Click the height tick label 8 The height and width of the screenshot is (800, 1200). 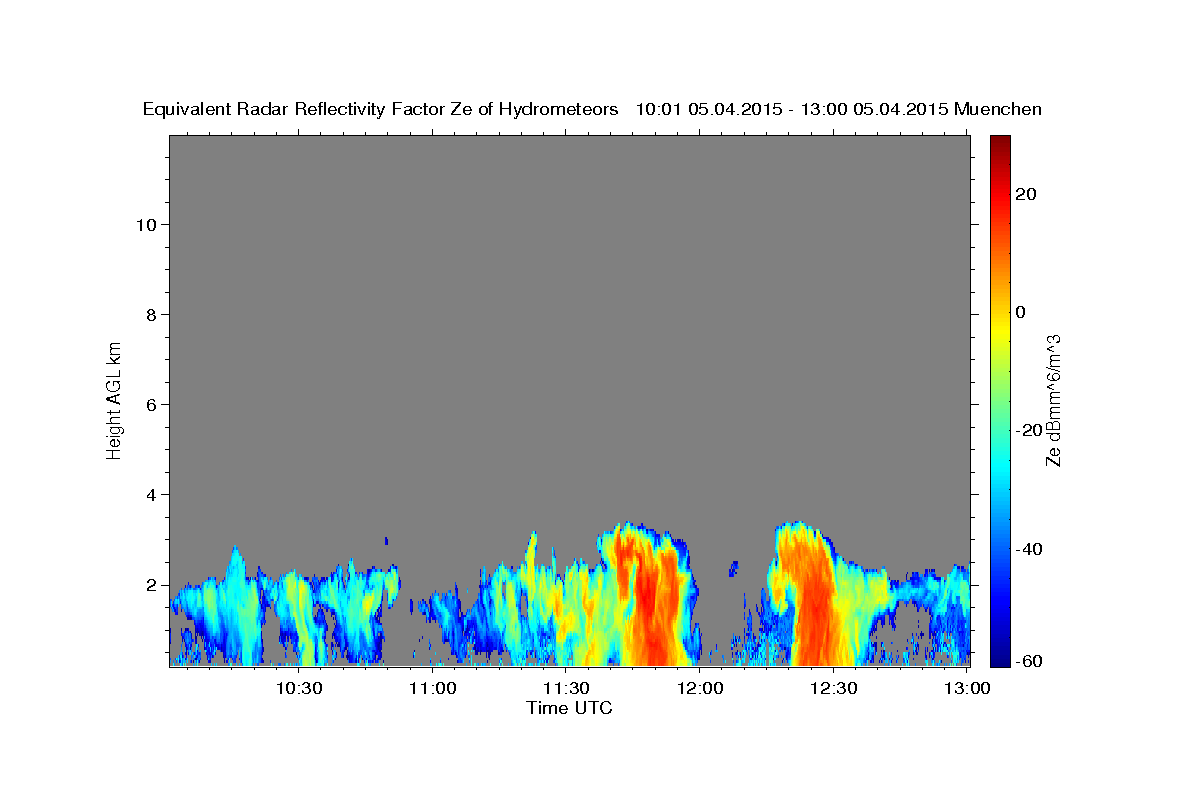click(149, 315)
